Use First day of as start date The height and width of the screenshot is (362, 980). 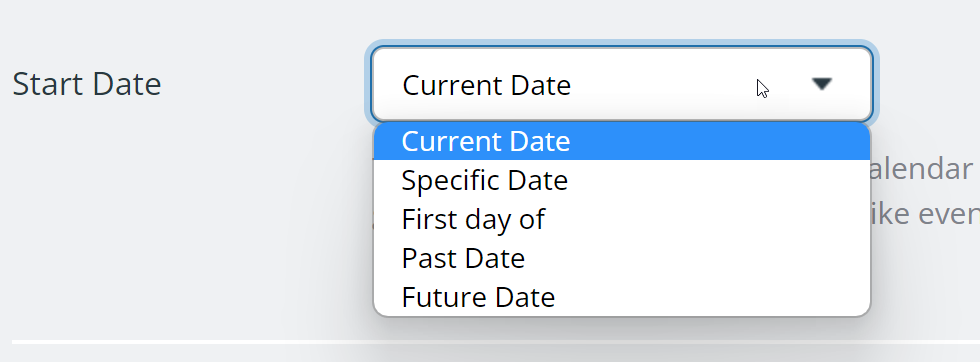coord(622,219)
